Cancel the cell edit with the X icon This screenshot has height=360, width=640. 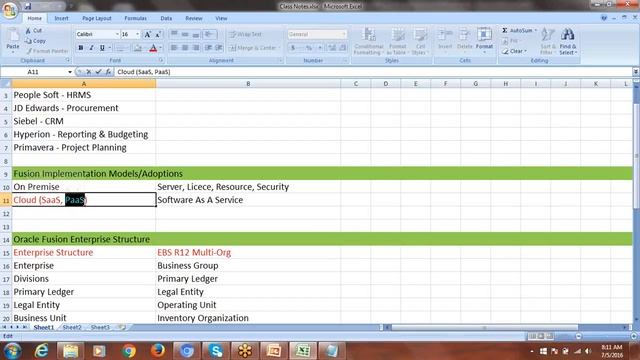(x=88, y=72)
